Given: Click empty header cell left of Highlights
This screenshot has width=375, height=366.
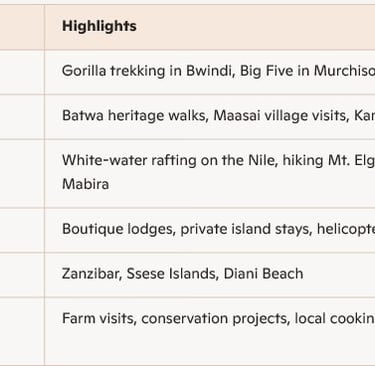Looking at the screenshot, I should [x=22, y=27].
